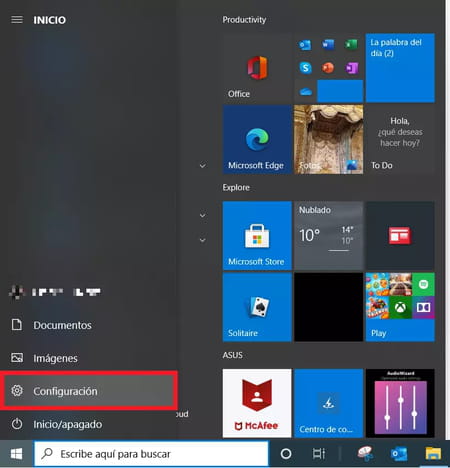Screen dimensions: 450x468
Task: Expand the chevron beside the Nublado tile
Action: [x=202, y=215]
